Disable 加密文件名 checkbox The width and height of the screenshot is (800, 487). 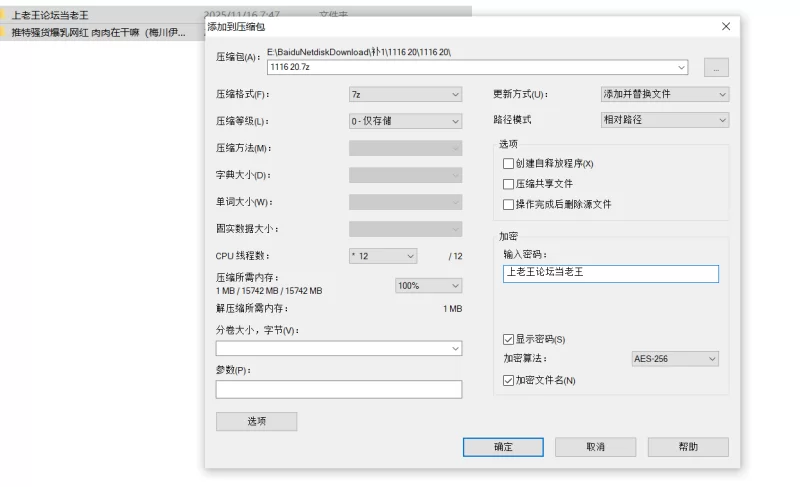(x=508, y=380)
